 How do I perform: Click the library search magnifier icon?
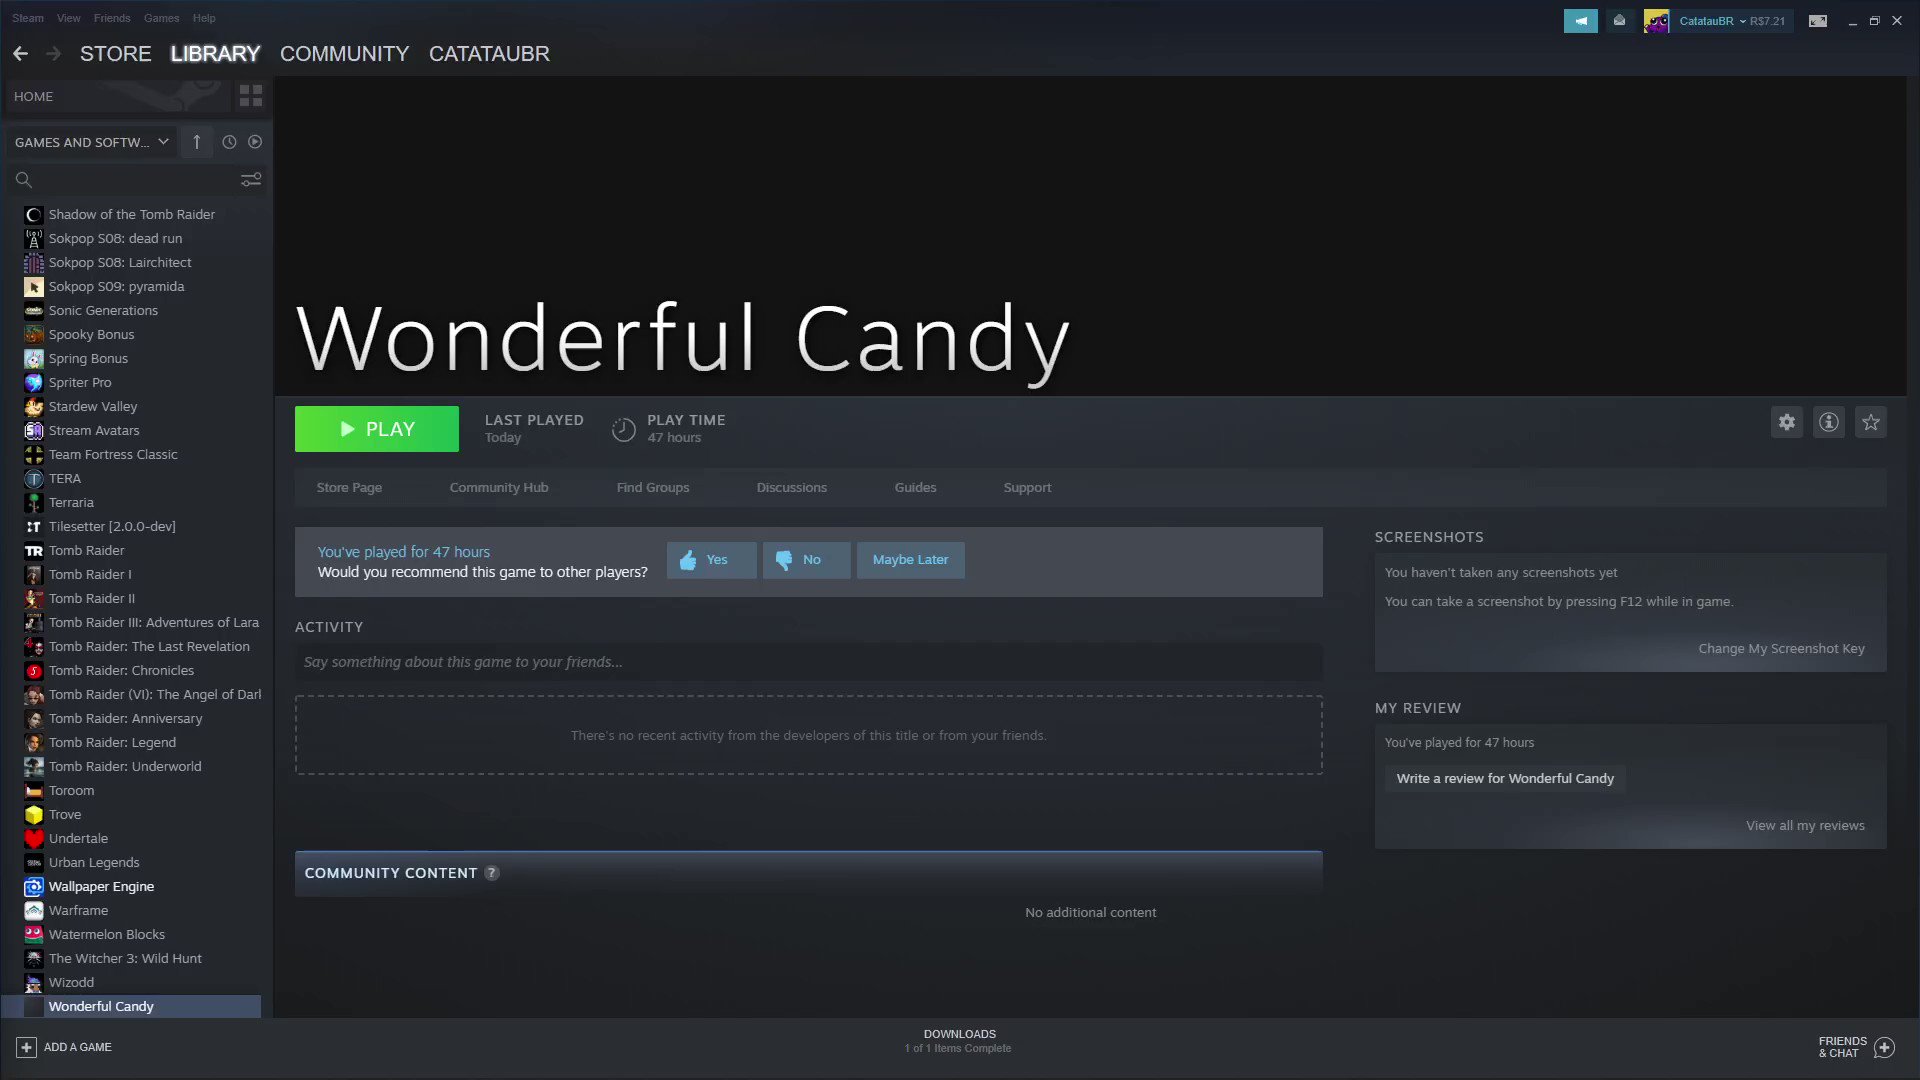click(x=24, y=180)
